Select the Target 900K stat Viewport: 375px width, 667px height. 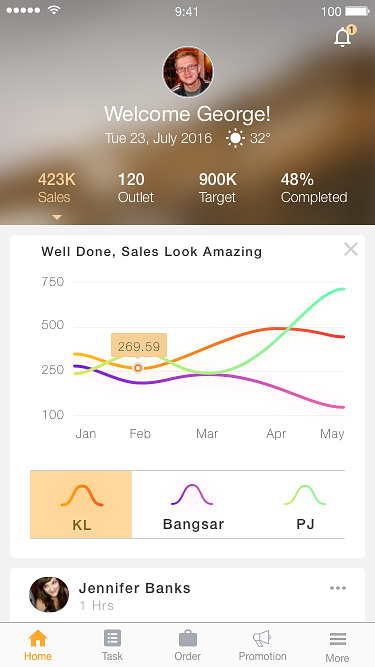(217, 188)
